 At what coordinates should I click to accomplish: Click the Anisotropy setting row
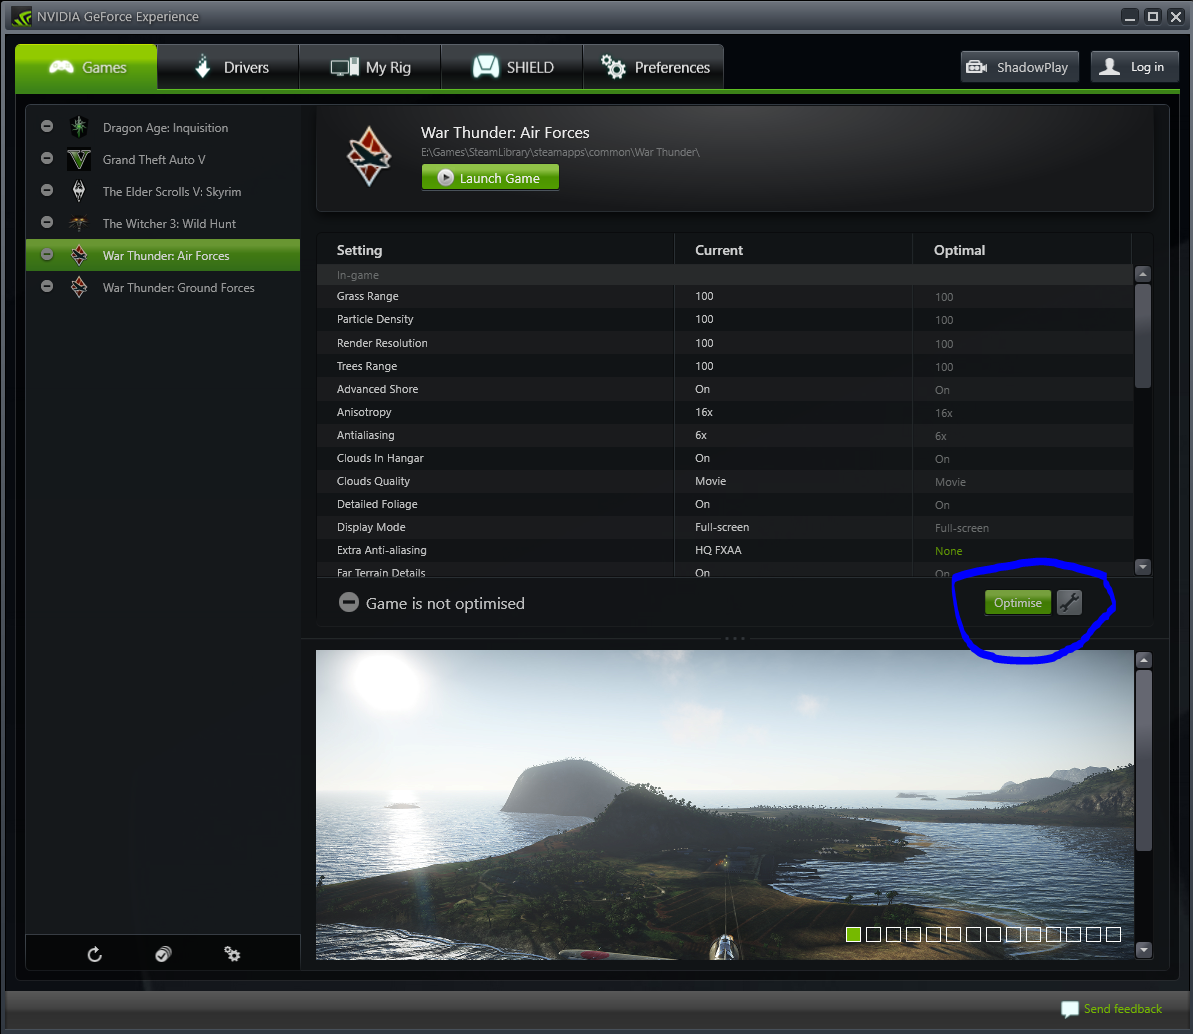pos(725,412)
